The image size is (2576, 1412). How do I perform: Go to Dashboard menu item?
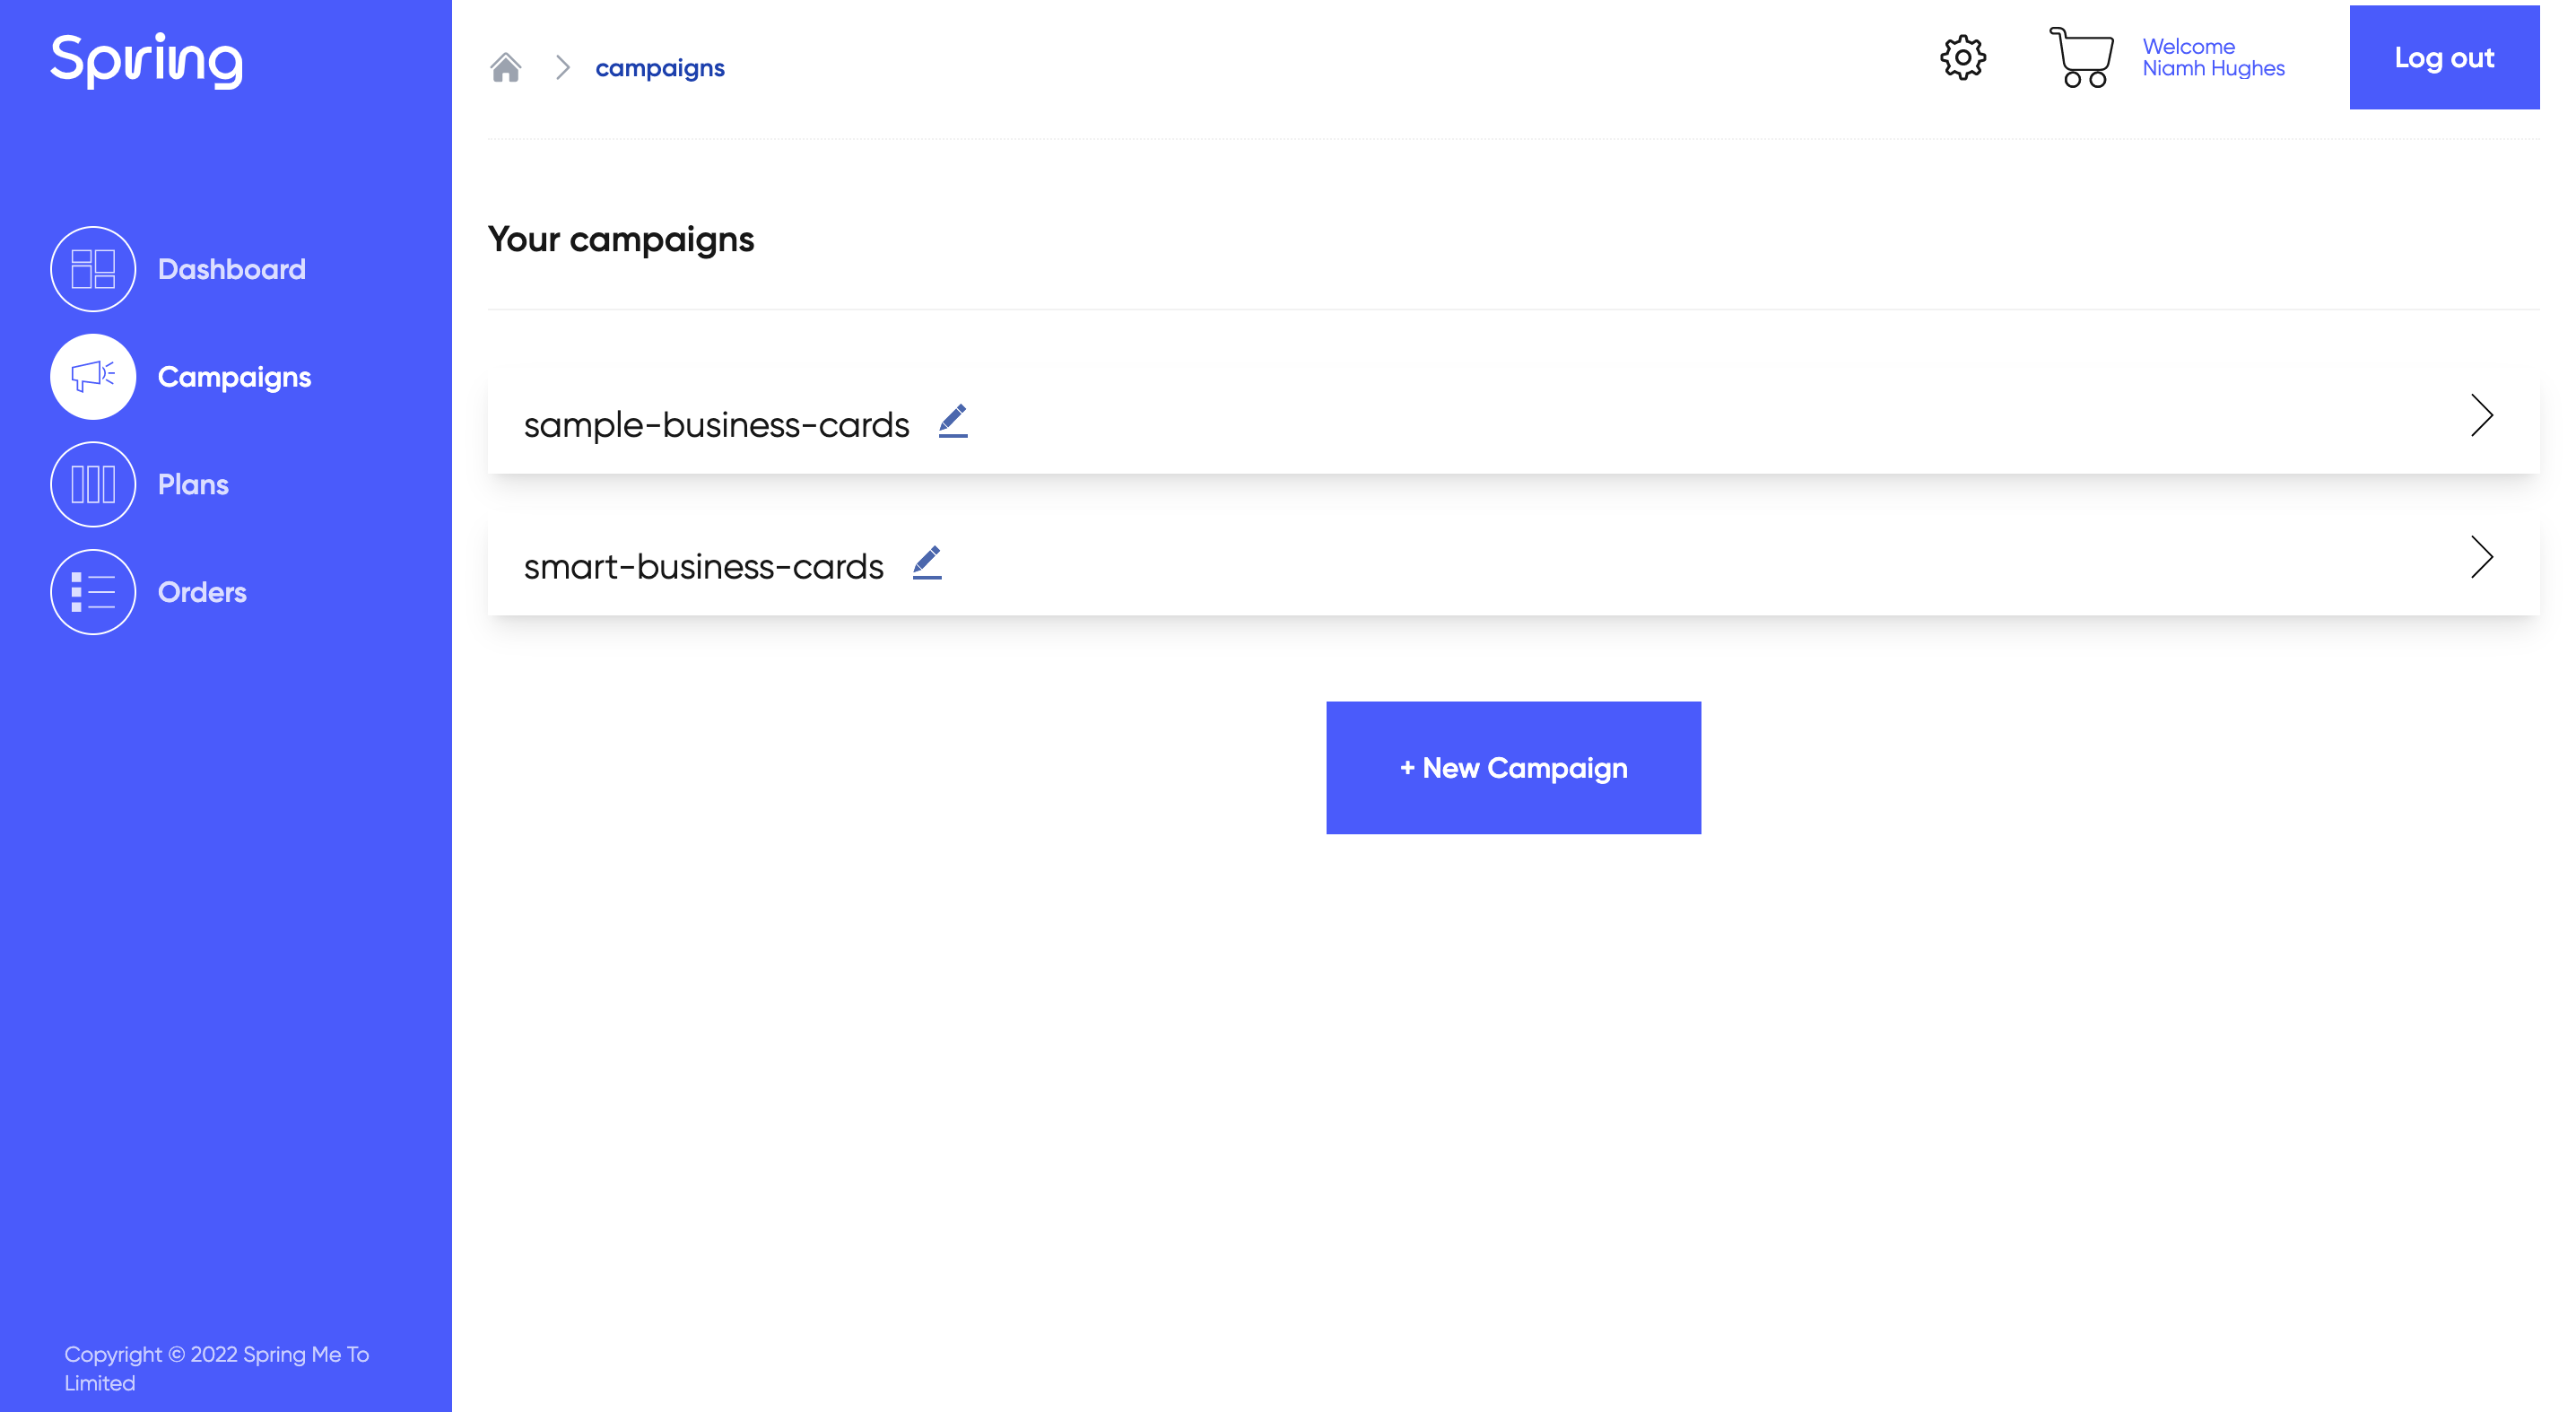pyautogui.click(x=232, y=269)
